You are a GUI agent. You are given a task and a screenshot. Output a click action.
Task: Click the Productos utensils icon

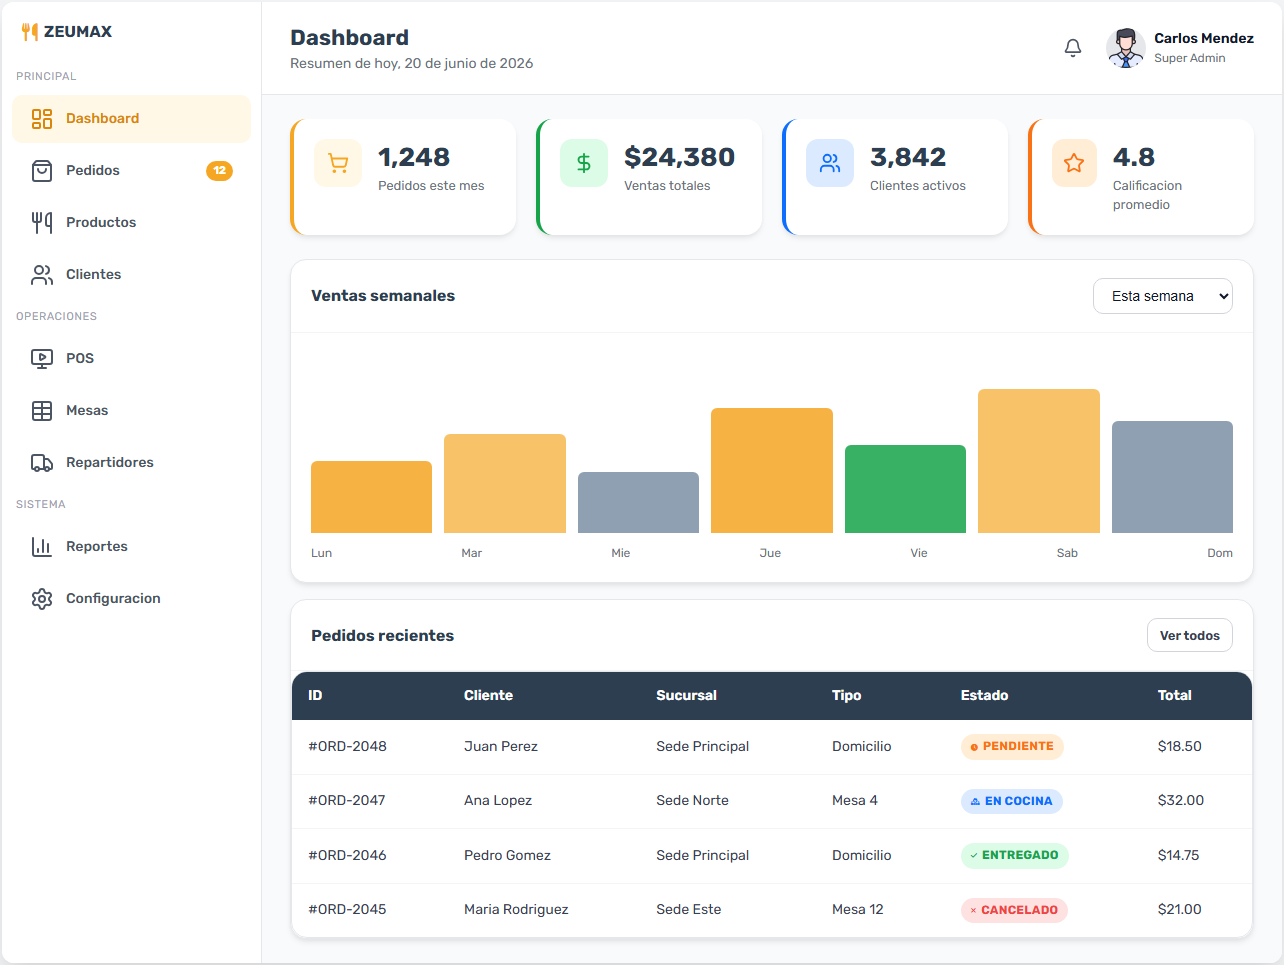pos(42,223)
